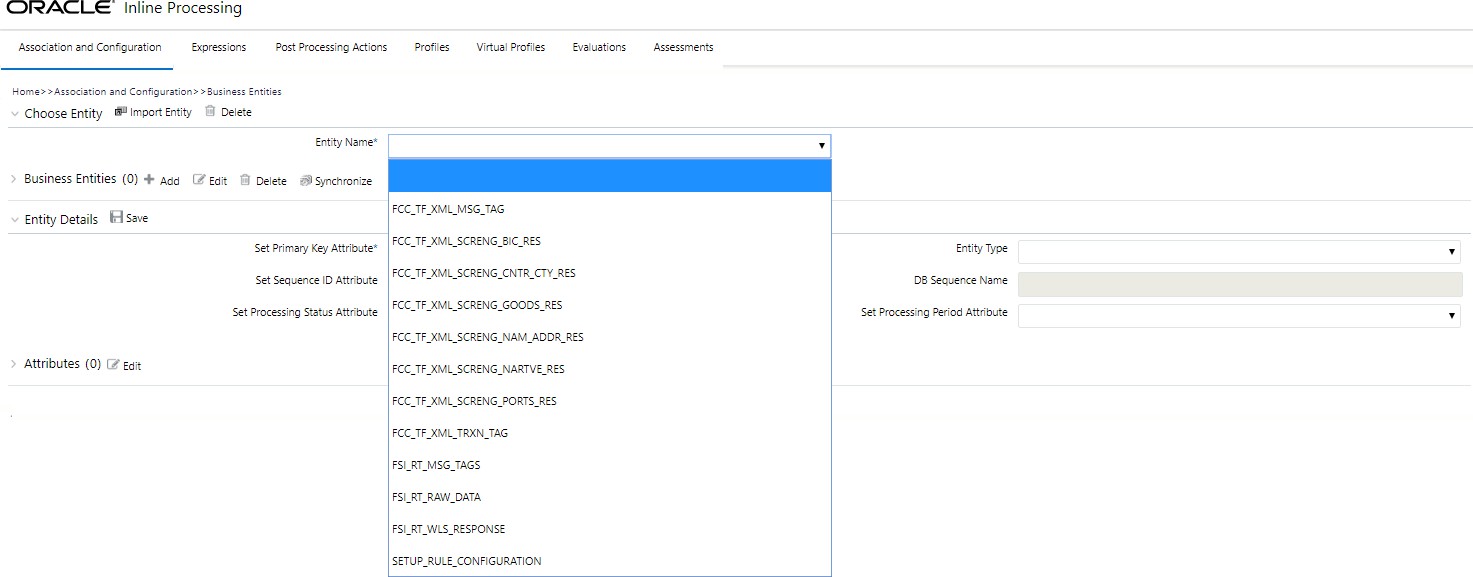Choose FCC_TF_XML_SCRENG_NAM_ADDR_RES option
The image size is (1473, 577).
coord(610,337)
